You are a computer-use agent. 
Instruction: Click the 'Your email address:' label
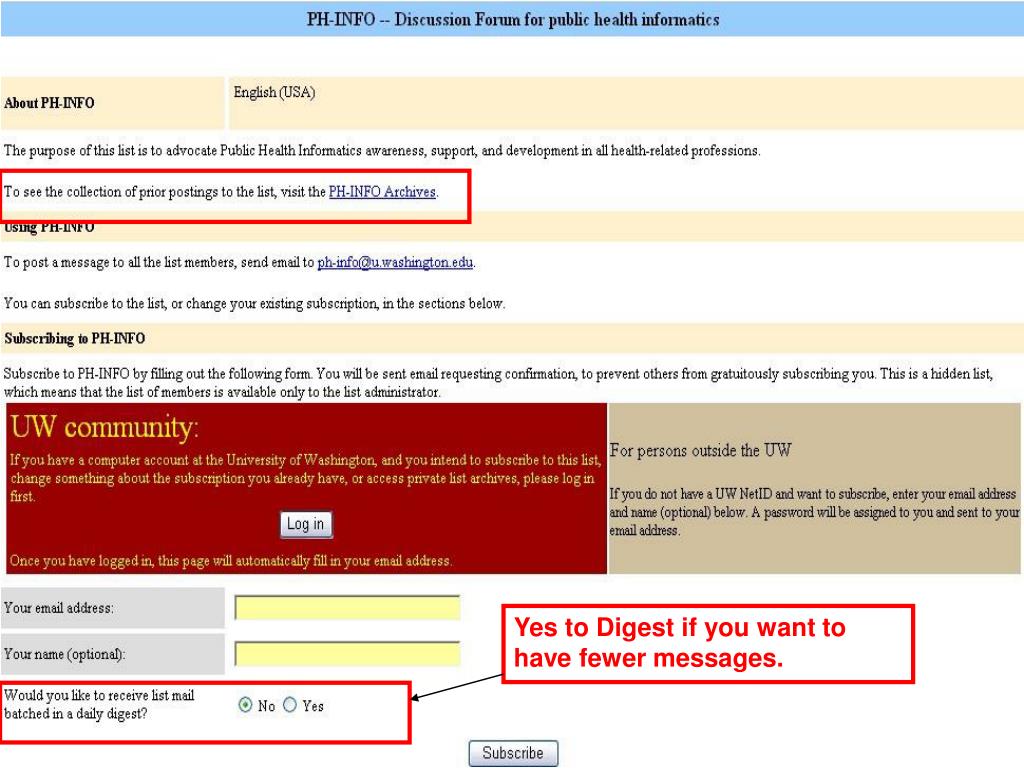pyautogui.click(x=59, y=608)
